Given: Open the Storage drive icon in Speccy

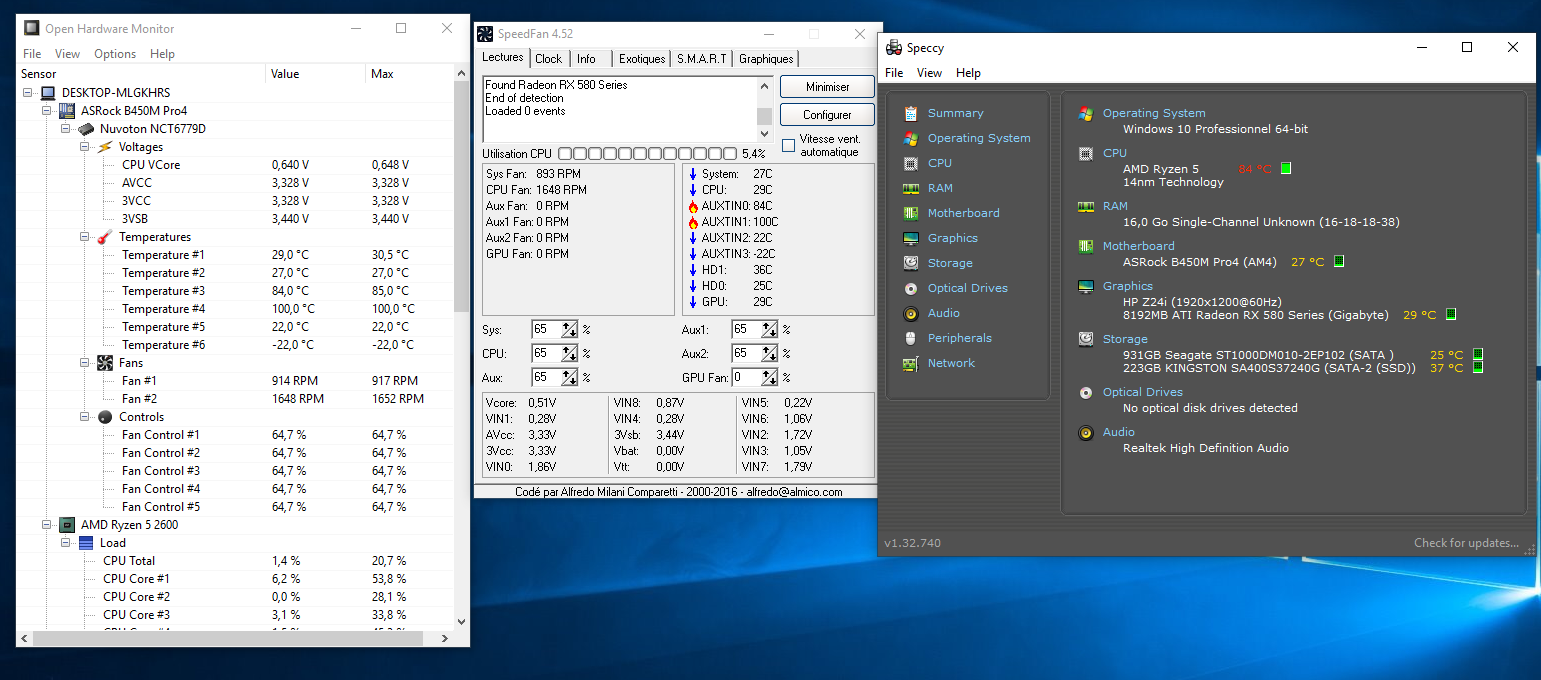Looking at the screenshot, I should (910, 263).
